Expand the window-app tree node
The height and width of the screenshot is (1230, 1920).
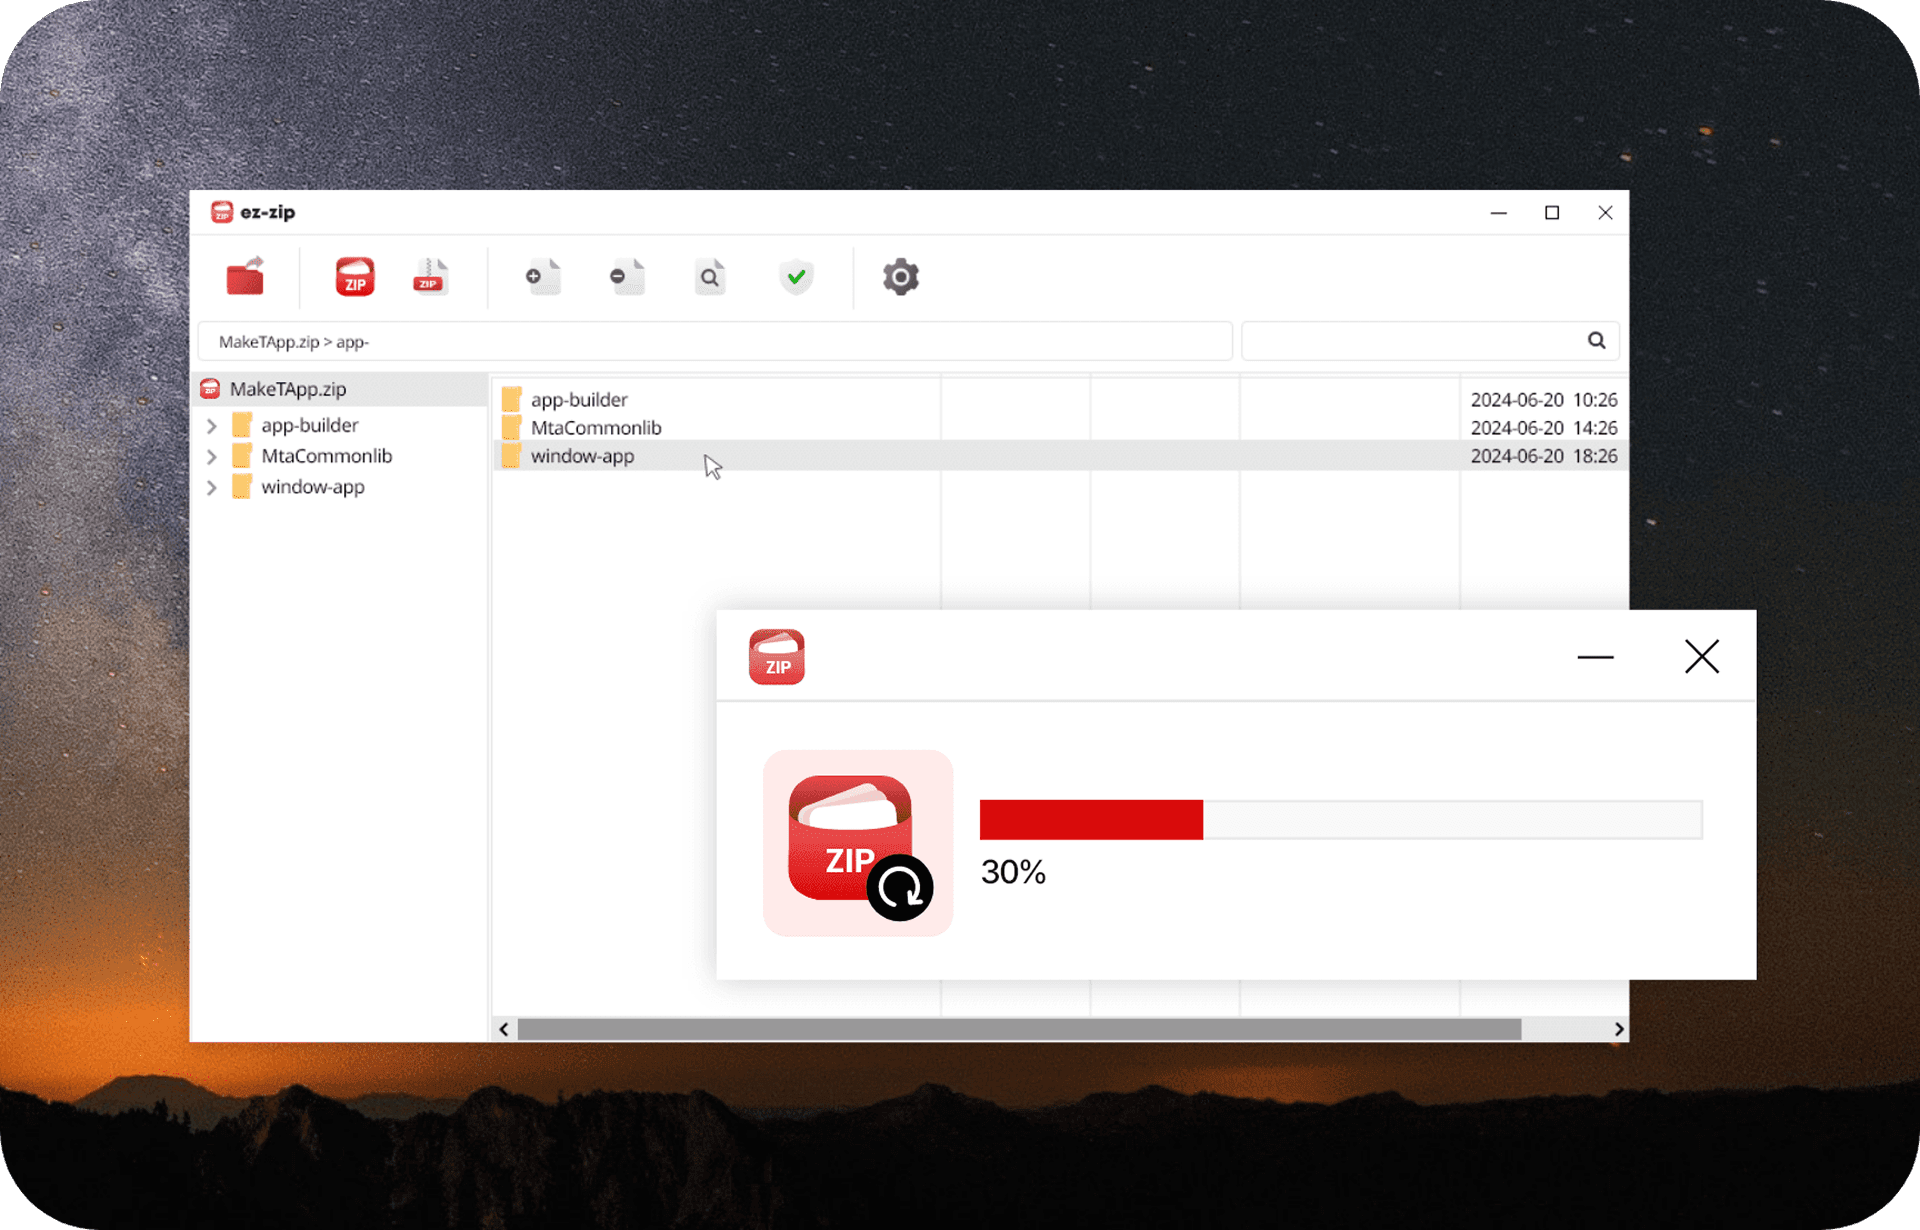(212, 488)
